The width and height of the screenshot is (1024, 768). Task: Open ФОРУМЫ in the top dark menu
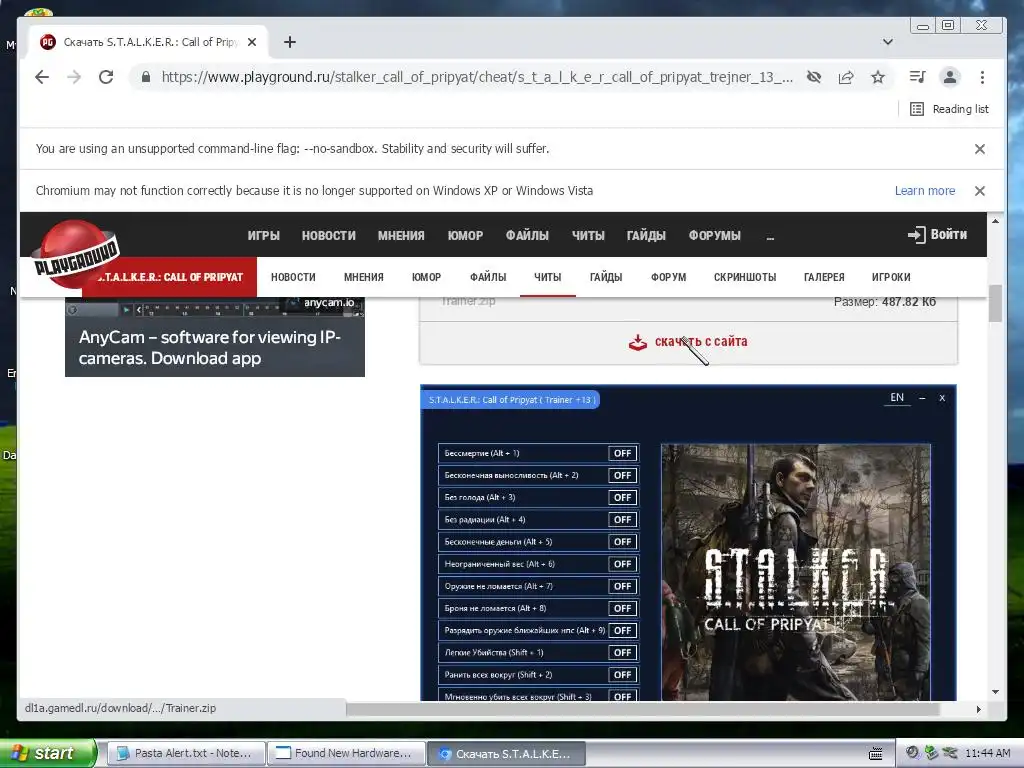pos(714,235)
